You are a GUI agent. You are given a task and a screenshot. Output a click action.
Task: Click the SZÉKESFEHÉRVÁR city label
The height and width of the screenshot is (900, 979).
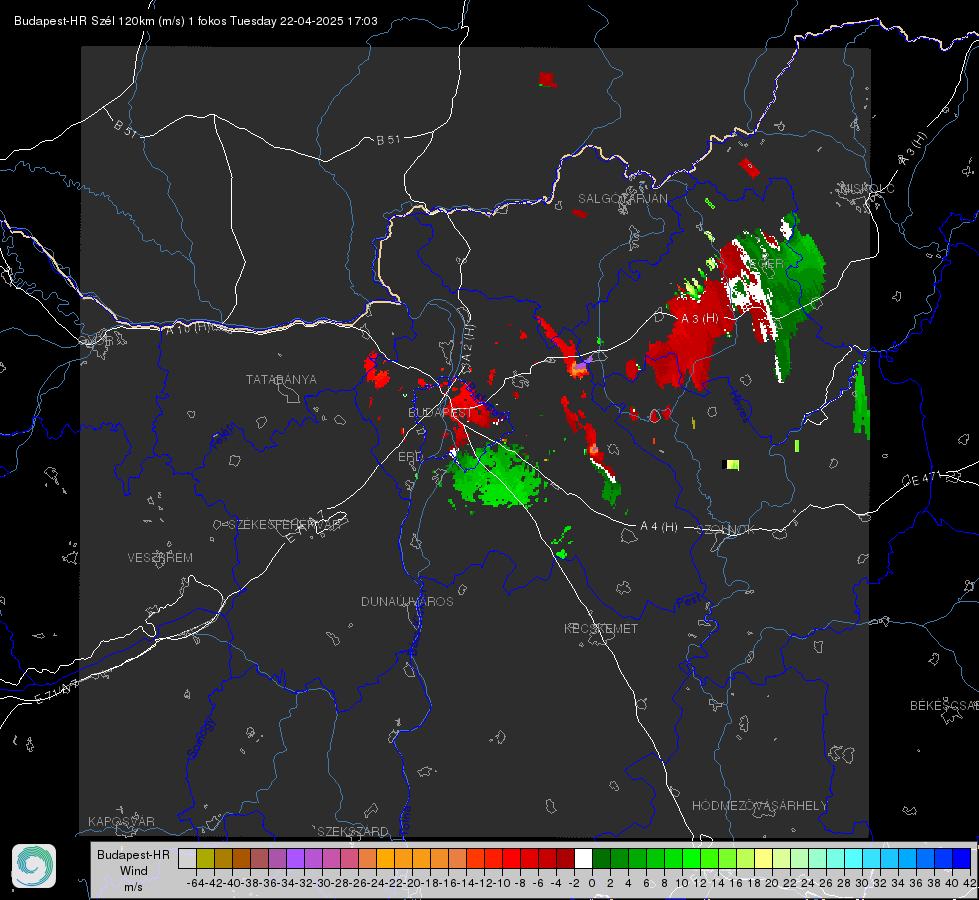(284, 525)
